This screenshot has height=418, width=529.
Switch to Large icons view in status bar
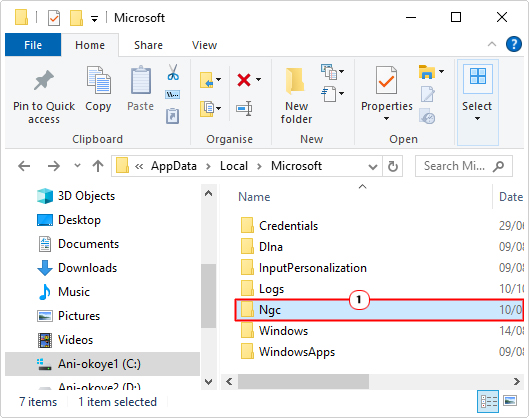510,401
